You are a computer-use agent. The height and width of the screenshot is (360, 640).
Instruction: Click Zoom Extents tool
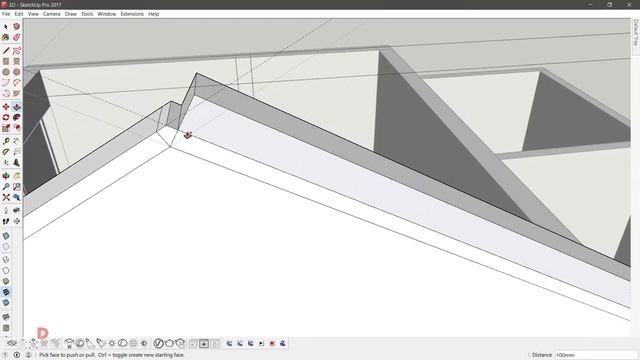click(x=6, y=197)
